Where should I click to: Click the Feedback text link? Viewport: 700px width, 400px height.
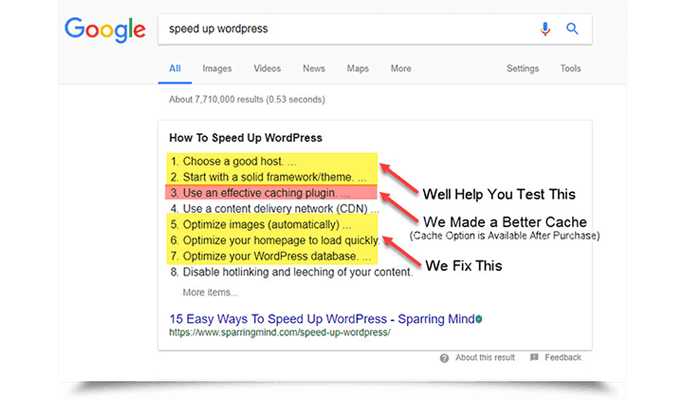pyautogui.click(x=562, y=358)
